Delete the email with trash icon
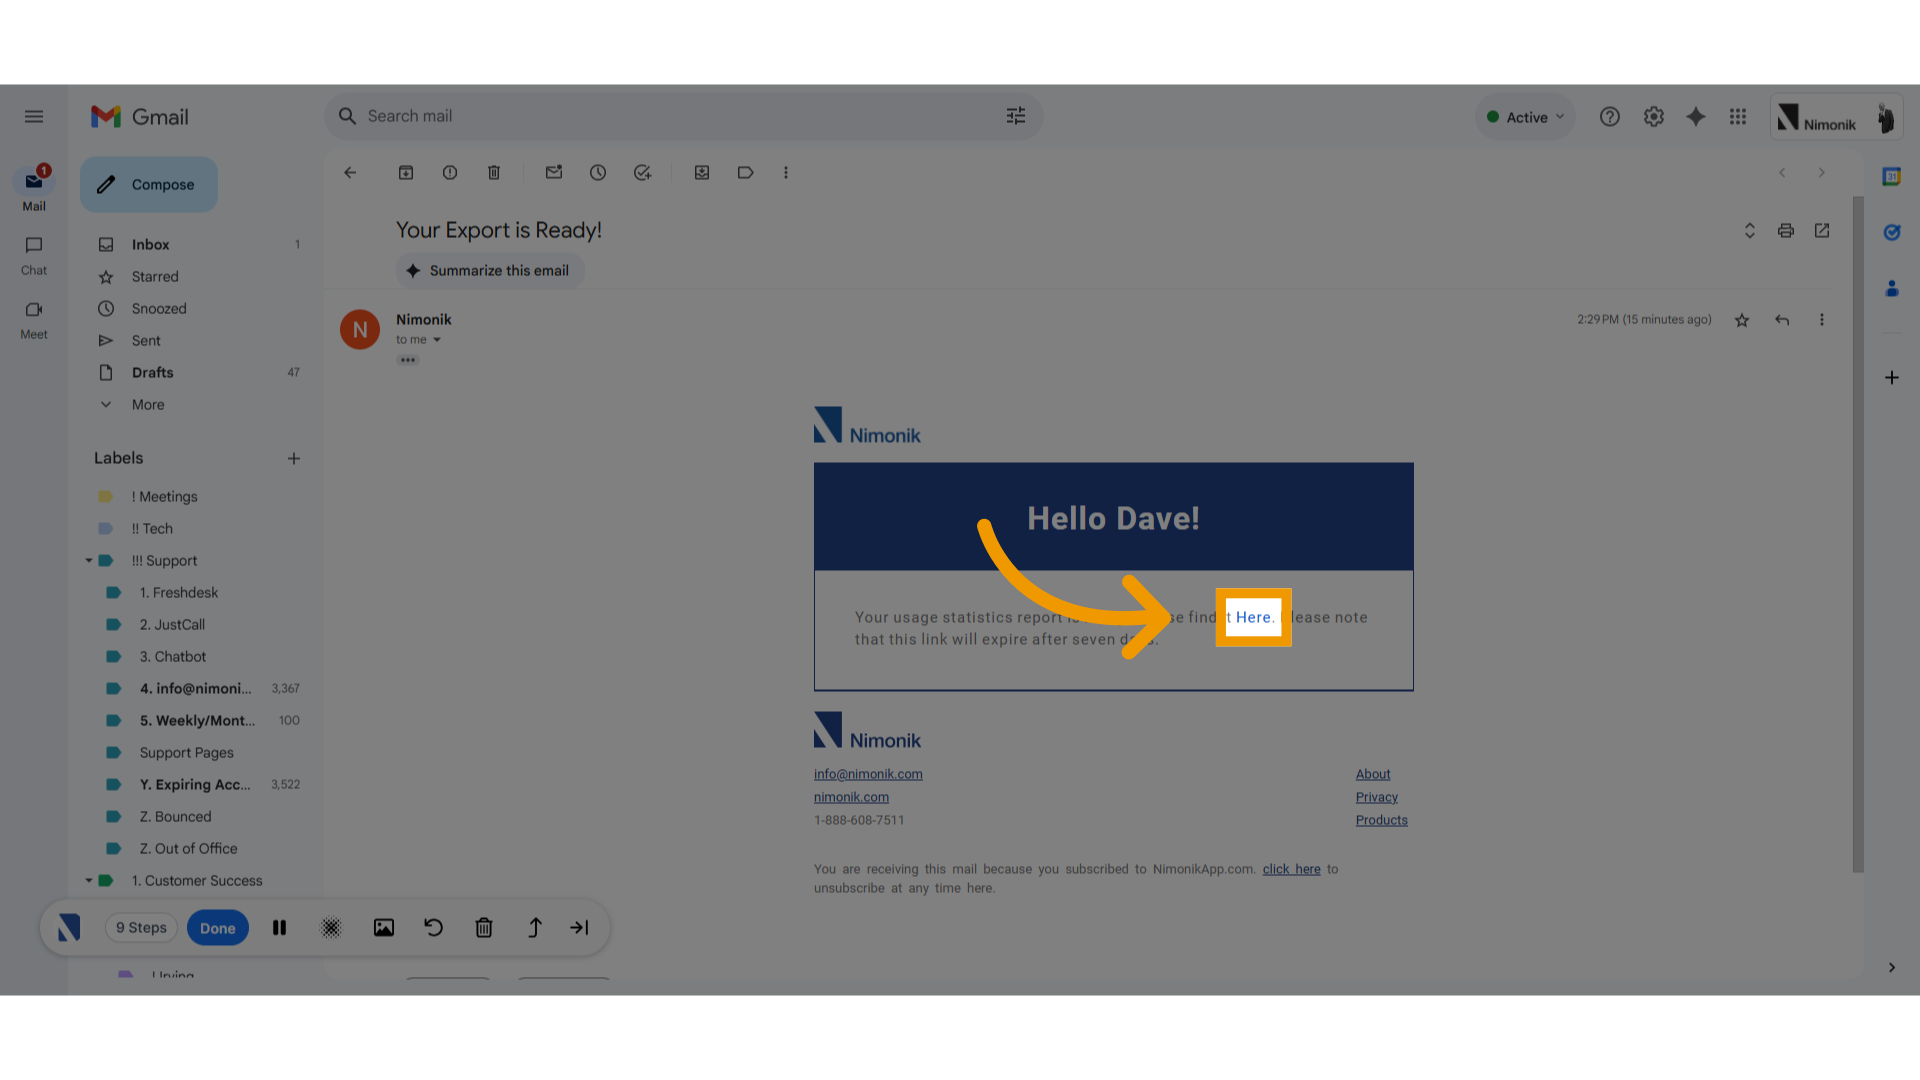The height and width of the screenshot is (1080, 1920). [x=494, y=173]
